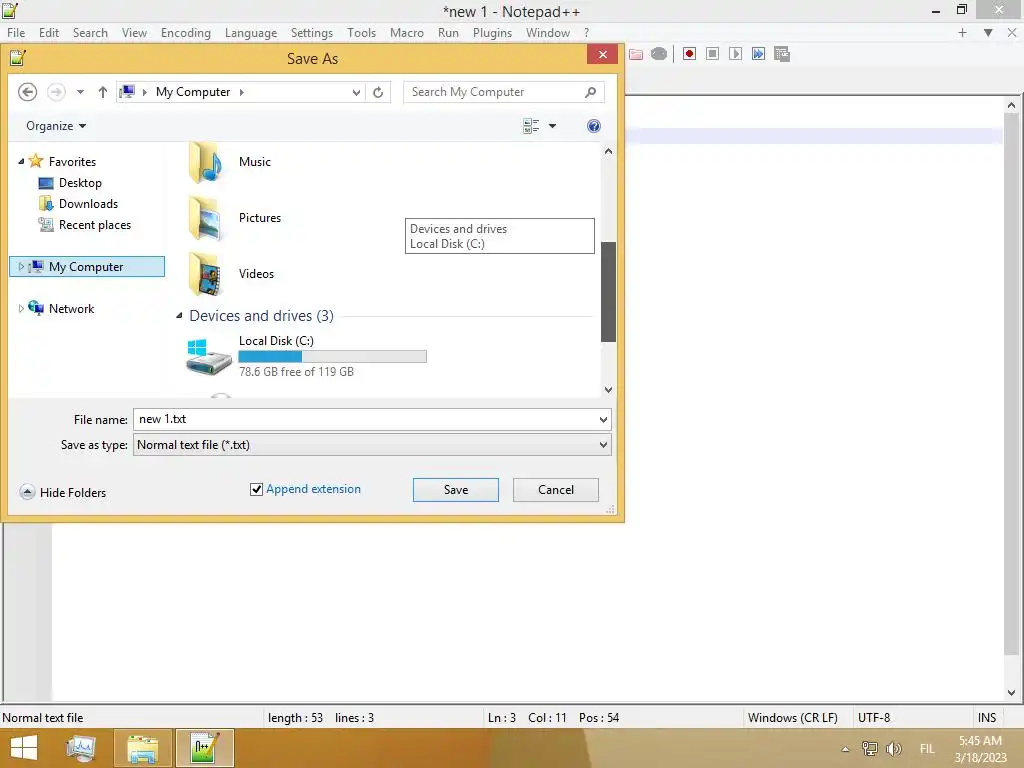Click Save Current Recorded Macro icon
The image size is (1024, 768).
point(782,54)
